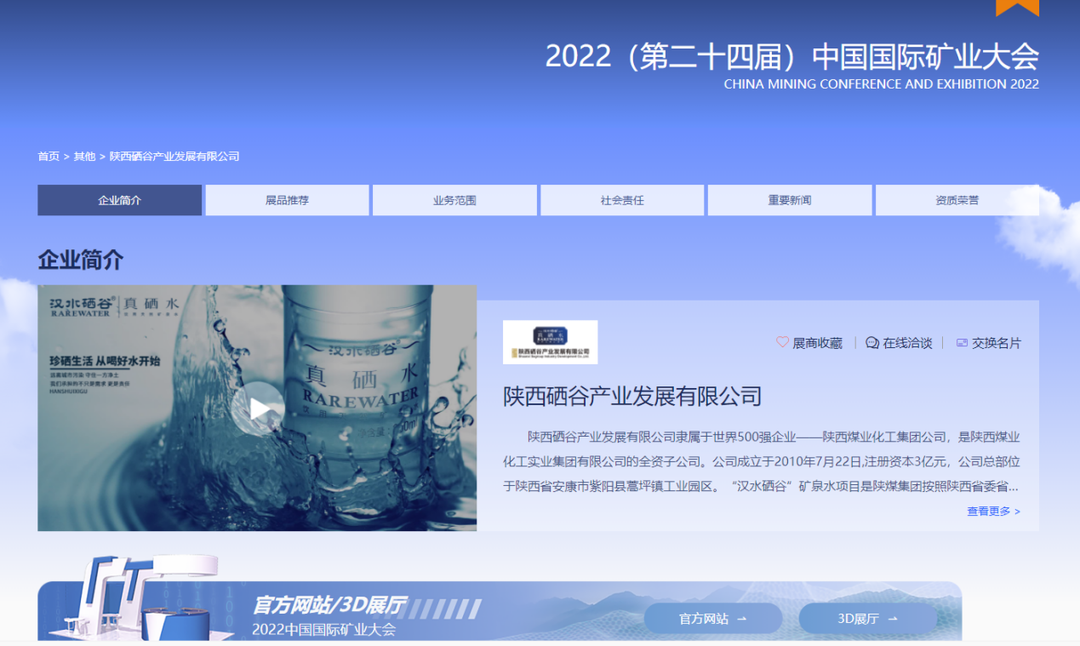
Task: Click CHINA MINING CONFERENCE AND EXHIBITION 2022 text
Action: pos(881,84)
